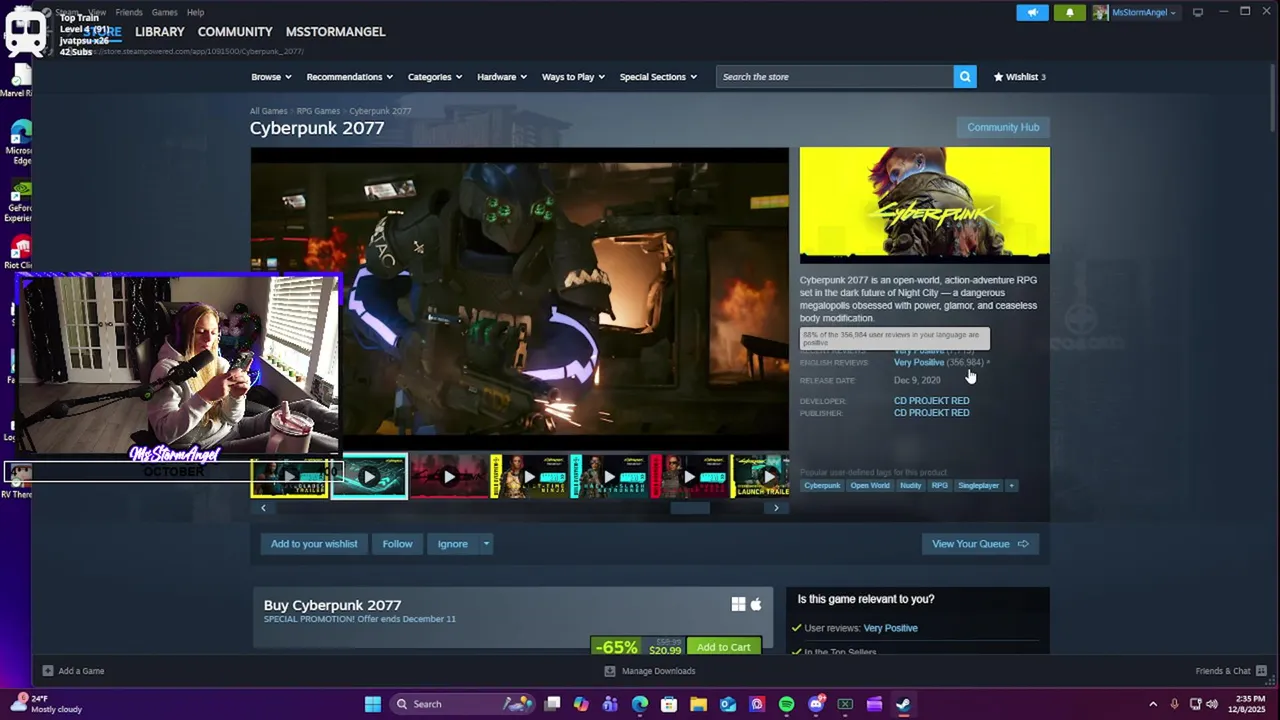Click the thumbnail strip scrollbar handle

tap(690, 508)
